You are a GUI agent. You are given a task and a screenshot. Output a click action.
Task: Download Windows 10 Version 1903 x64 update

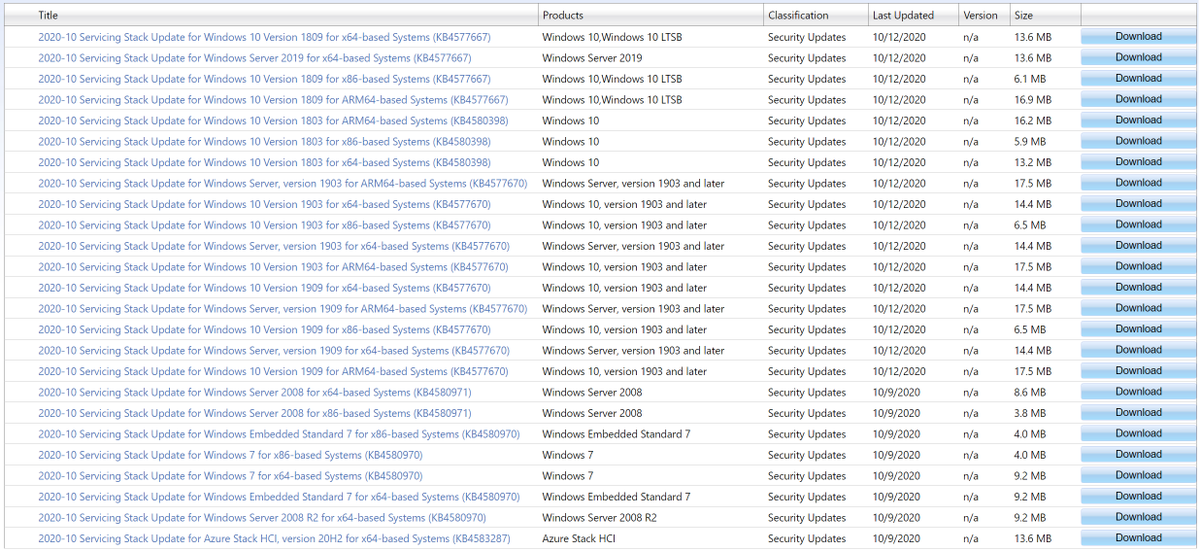point(1139,204)
